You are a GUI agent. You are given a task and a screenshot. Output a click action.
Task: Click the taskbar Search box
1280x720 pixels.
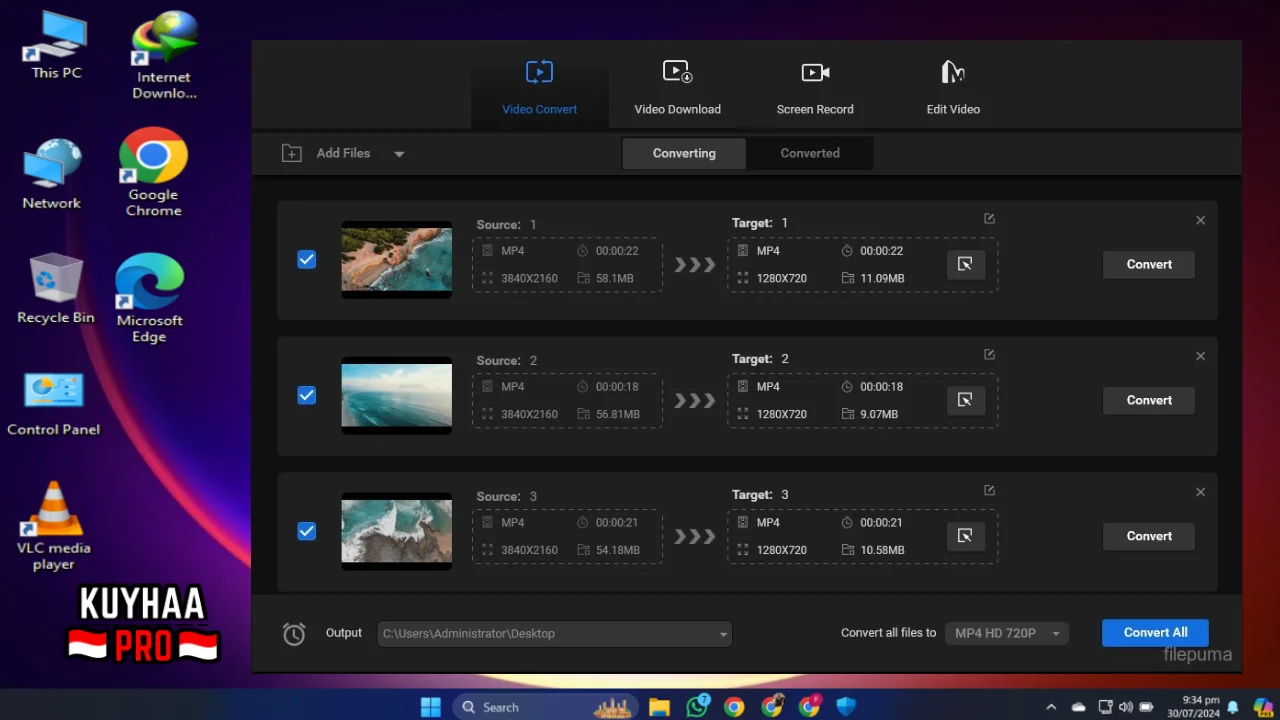pos(547,707)
